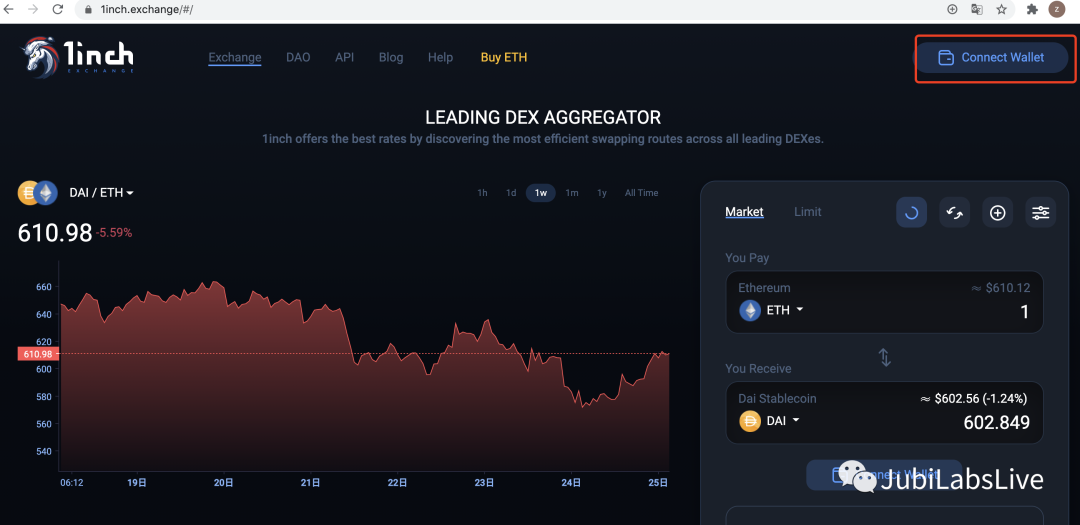
Task: Open the swap settings sliders icon
Action: (x=1040, y=213)
